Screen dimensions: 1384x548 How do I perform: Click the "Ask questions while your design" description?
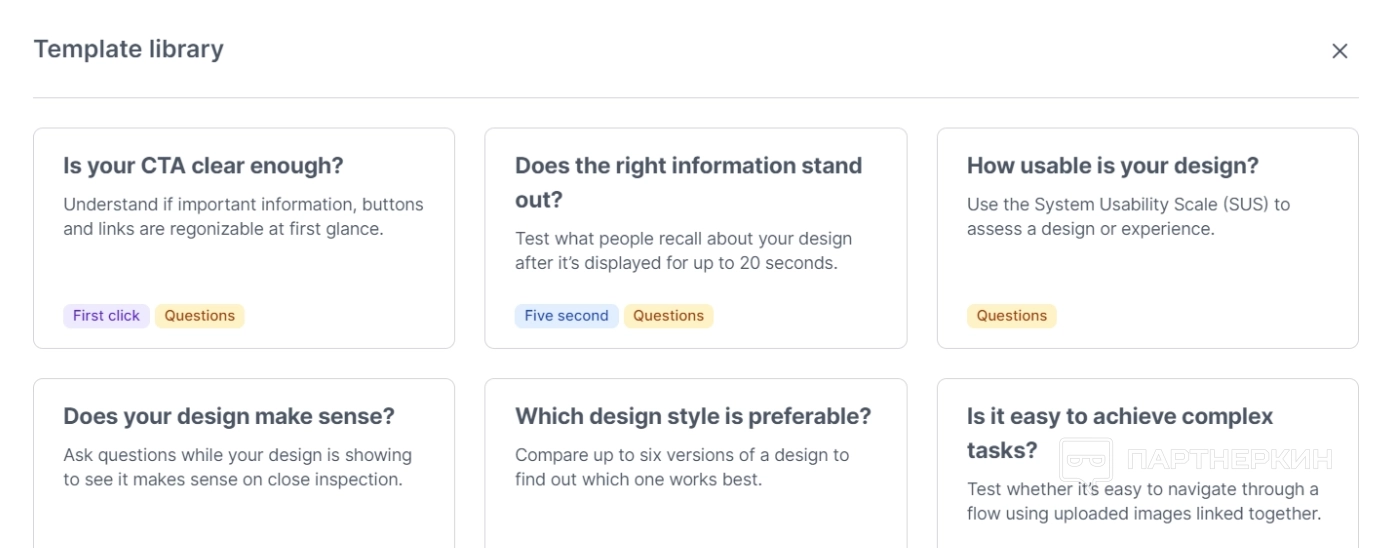click(x=237, y=467)
